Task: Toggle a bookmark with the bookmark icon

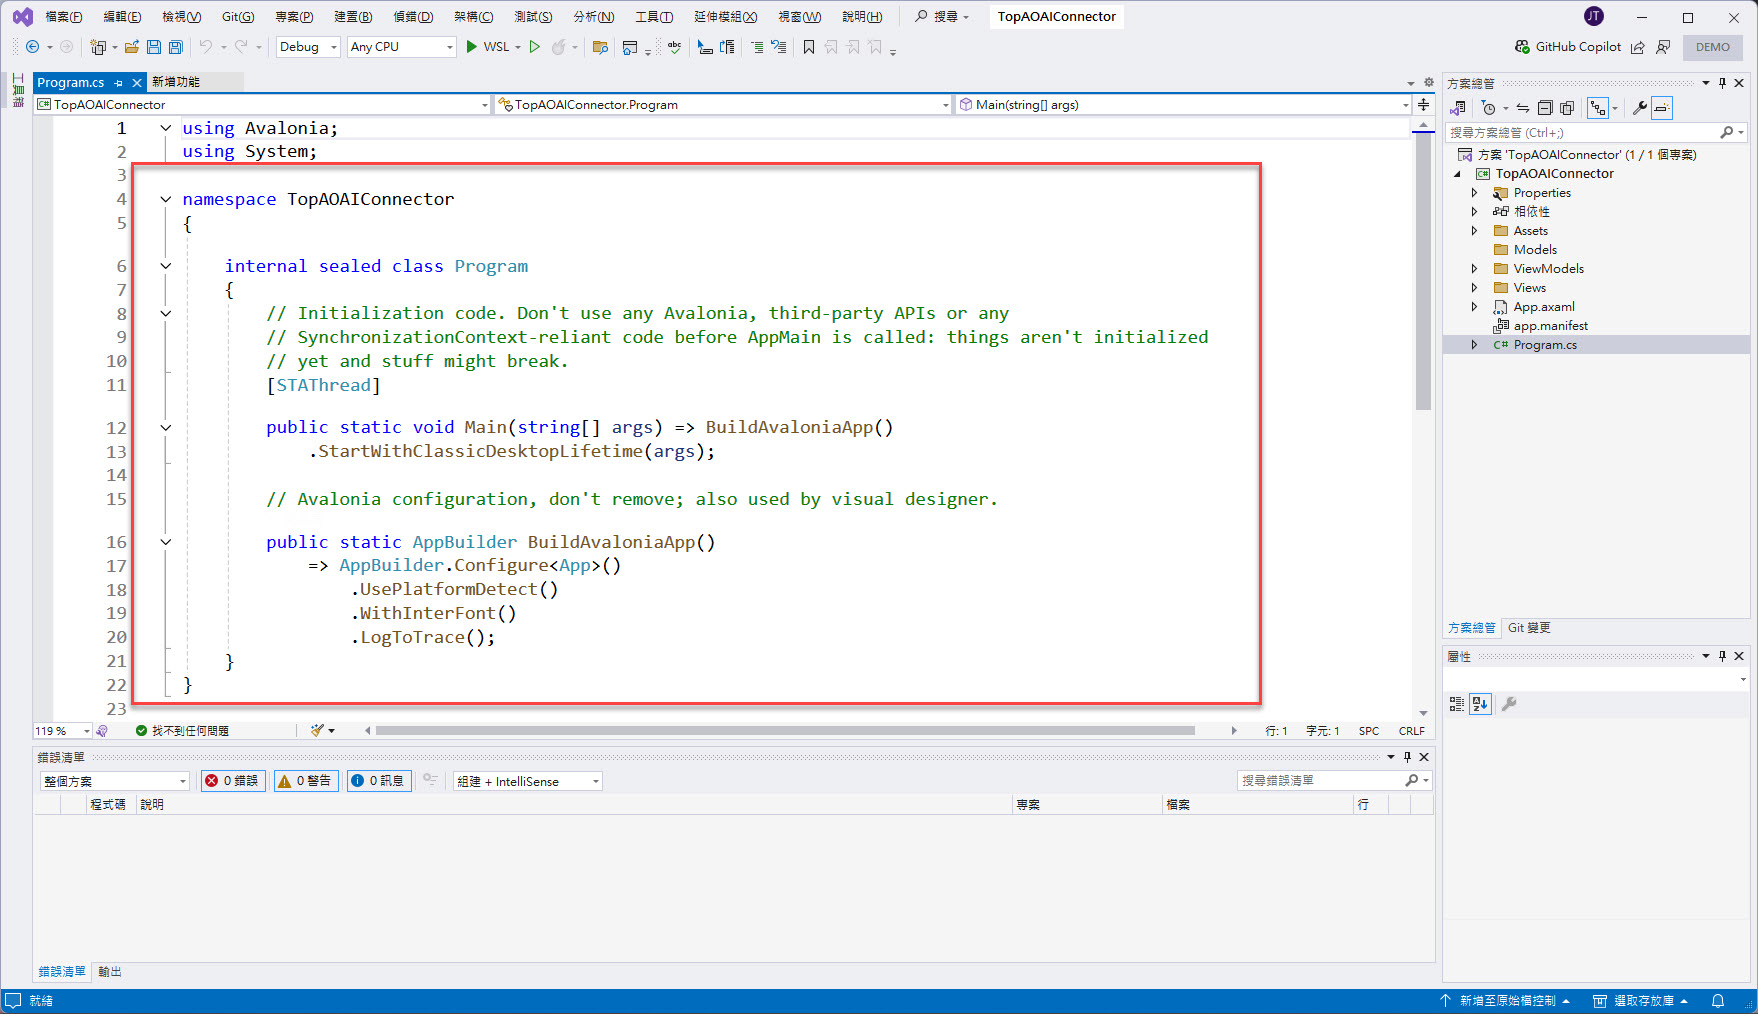Action: click(x=809, y=47)
